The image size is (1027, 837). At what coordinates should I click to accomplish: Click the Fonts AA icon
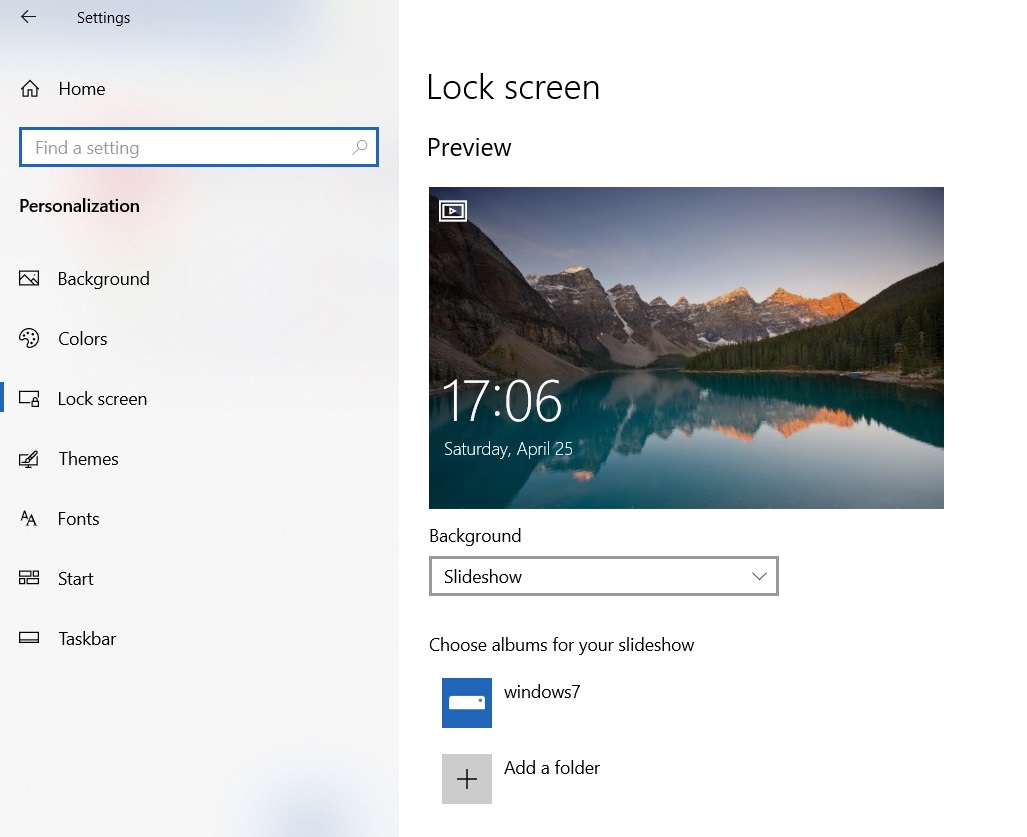(x=29, y=519)
